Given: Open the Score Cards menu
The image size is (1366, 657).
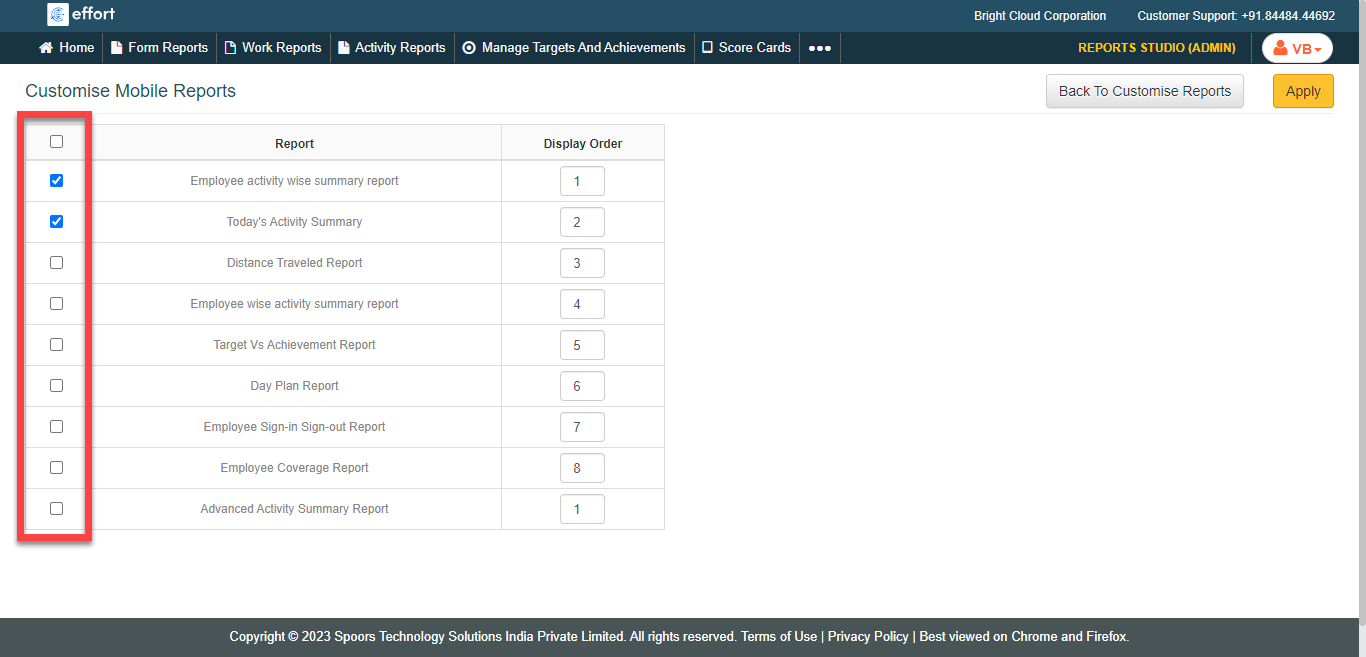Looking at the screenshot, I should (x=754, y=48).
